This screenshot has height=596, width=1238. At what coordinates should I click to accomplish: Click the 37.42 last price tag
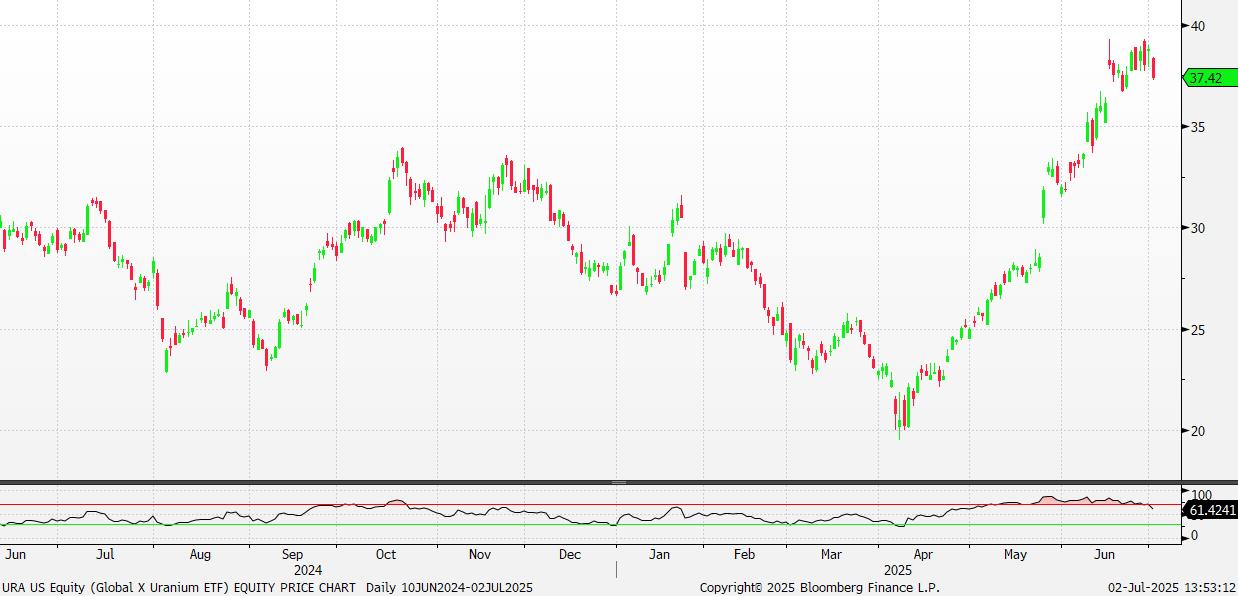[x=1208, y=77]
